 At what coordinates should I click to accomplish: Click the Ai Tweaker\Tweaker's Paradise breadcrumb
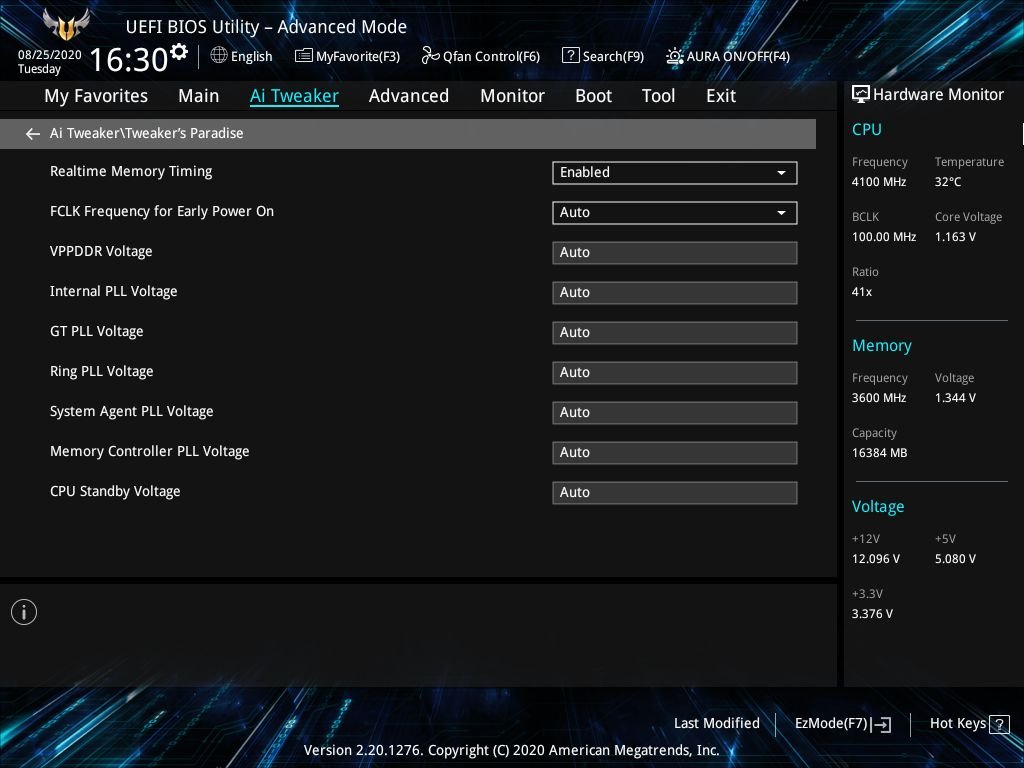tap(147, 133)
